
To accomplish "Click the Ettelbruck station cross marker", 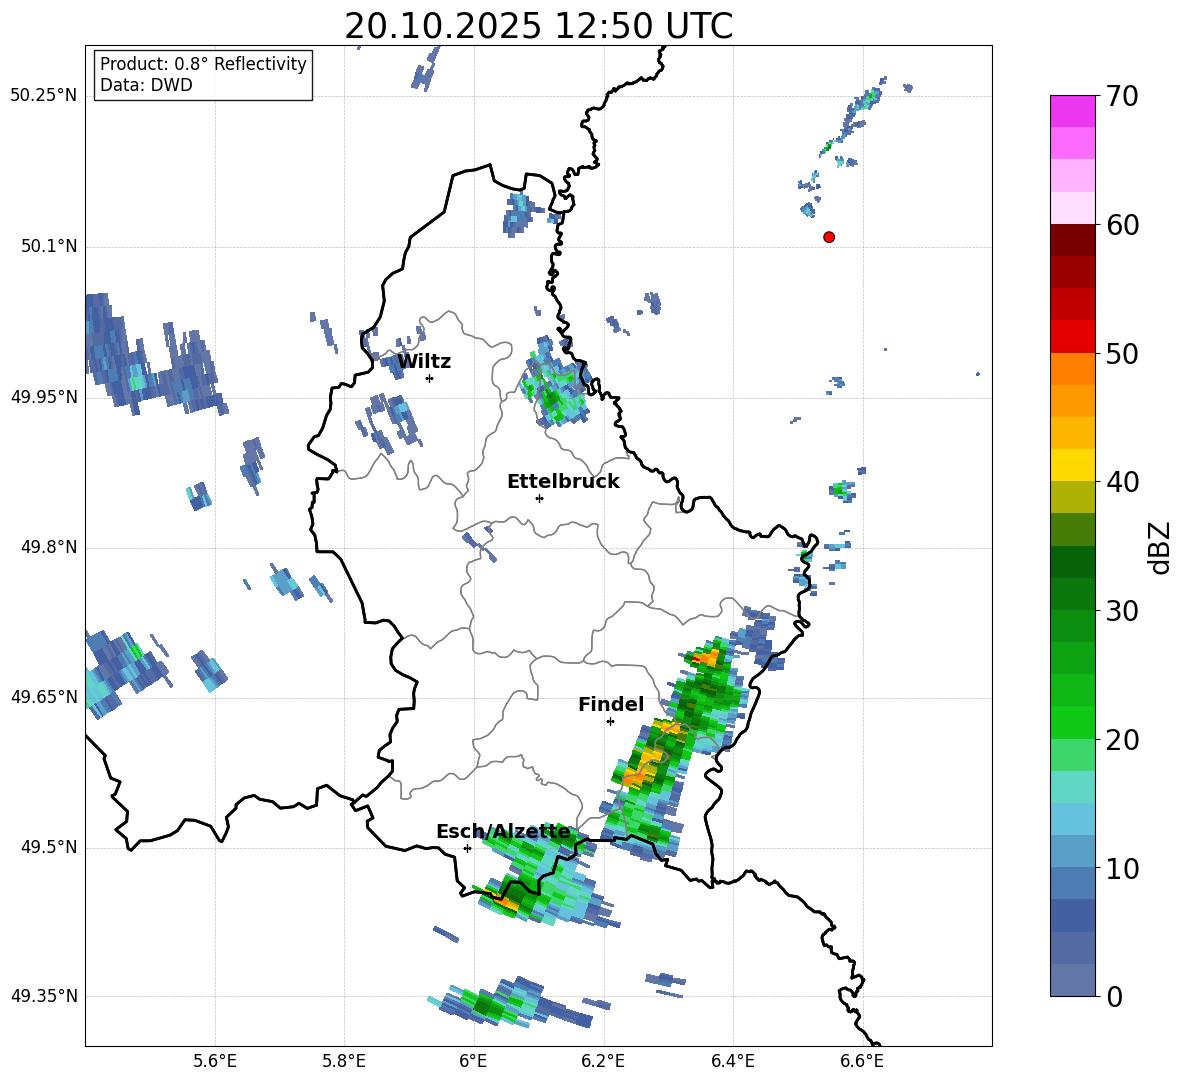I will (x=539, y=498).
